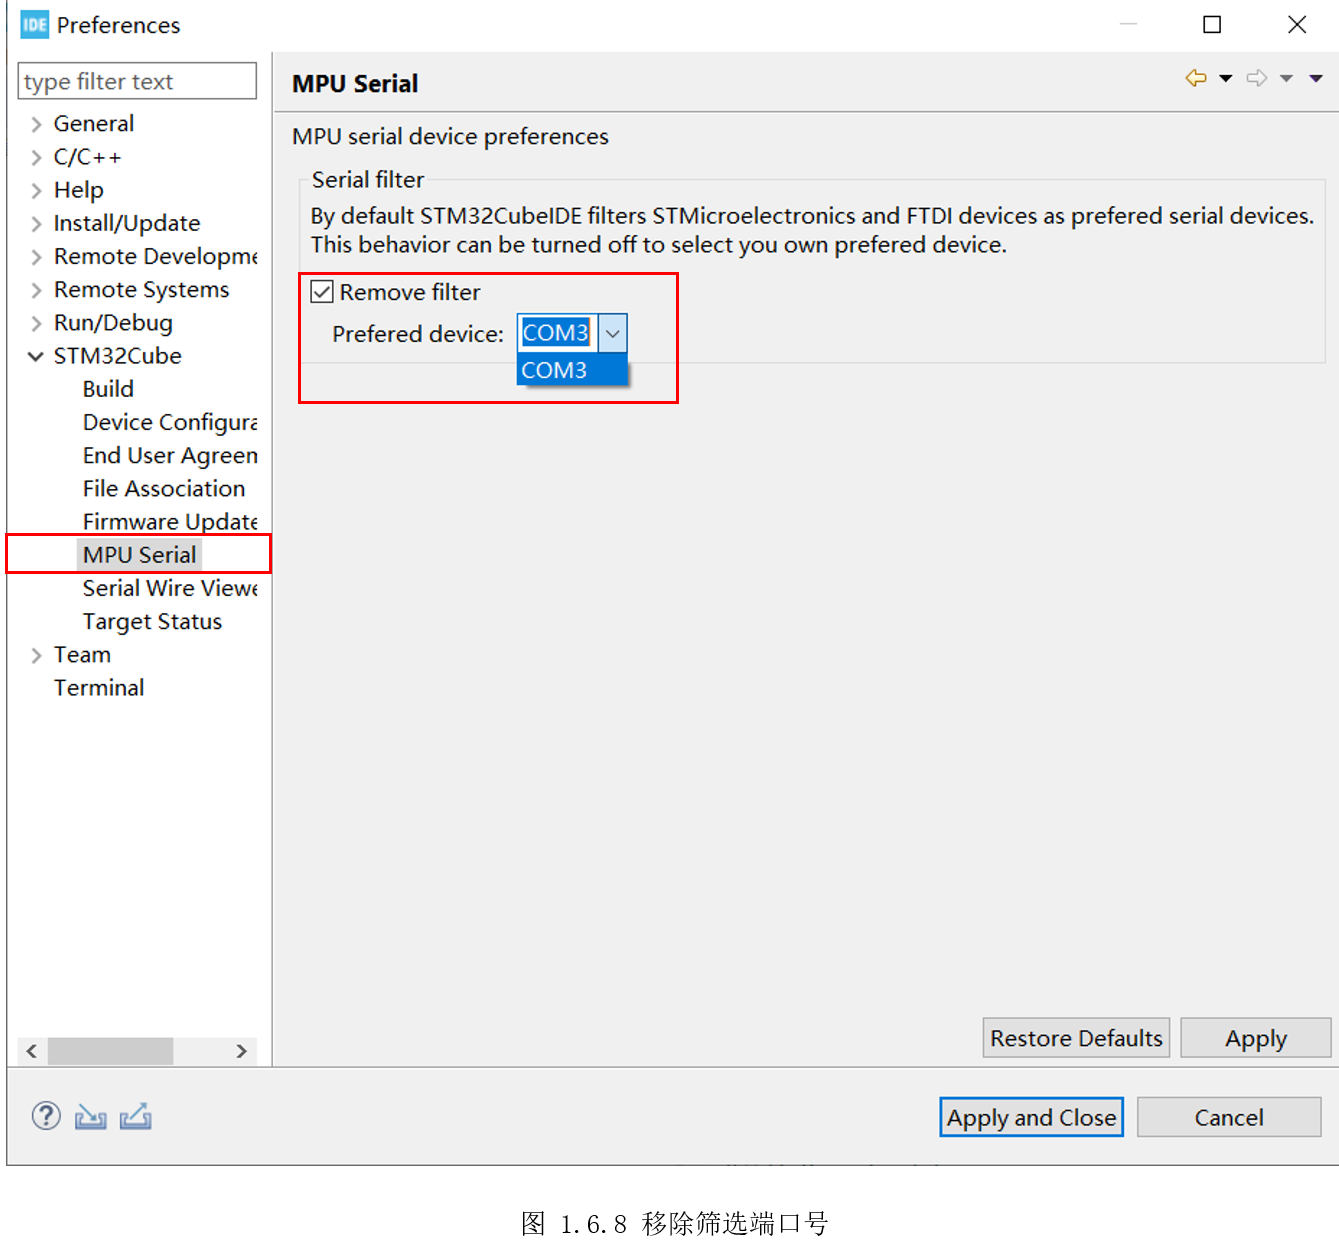Click the back navigation arrow icon
Screen dimensions: 1339x1248
(x=1195, y=78)
